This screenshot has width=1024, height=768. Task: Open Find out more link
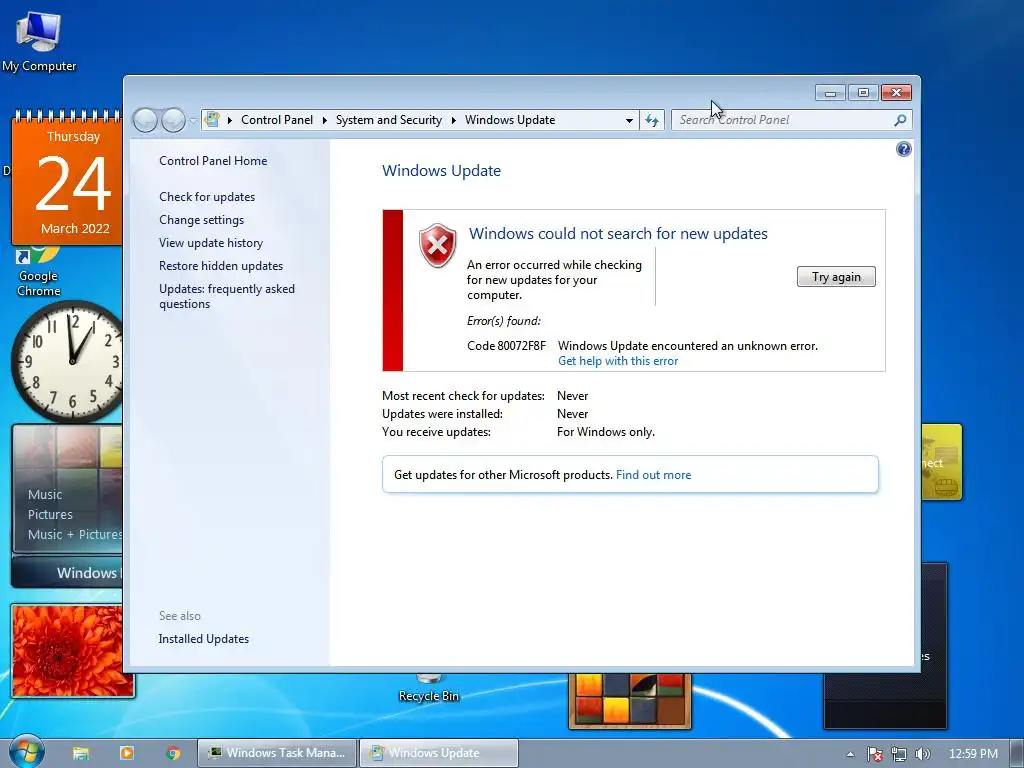[653, 475]
